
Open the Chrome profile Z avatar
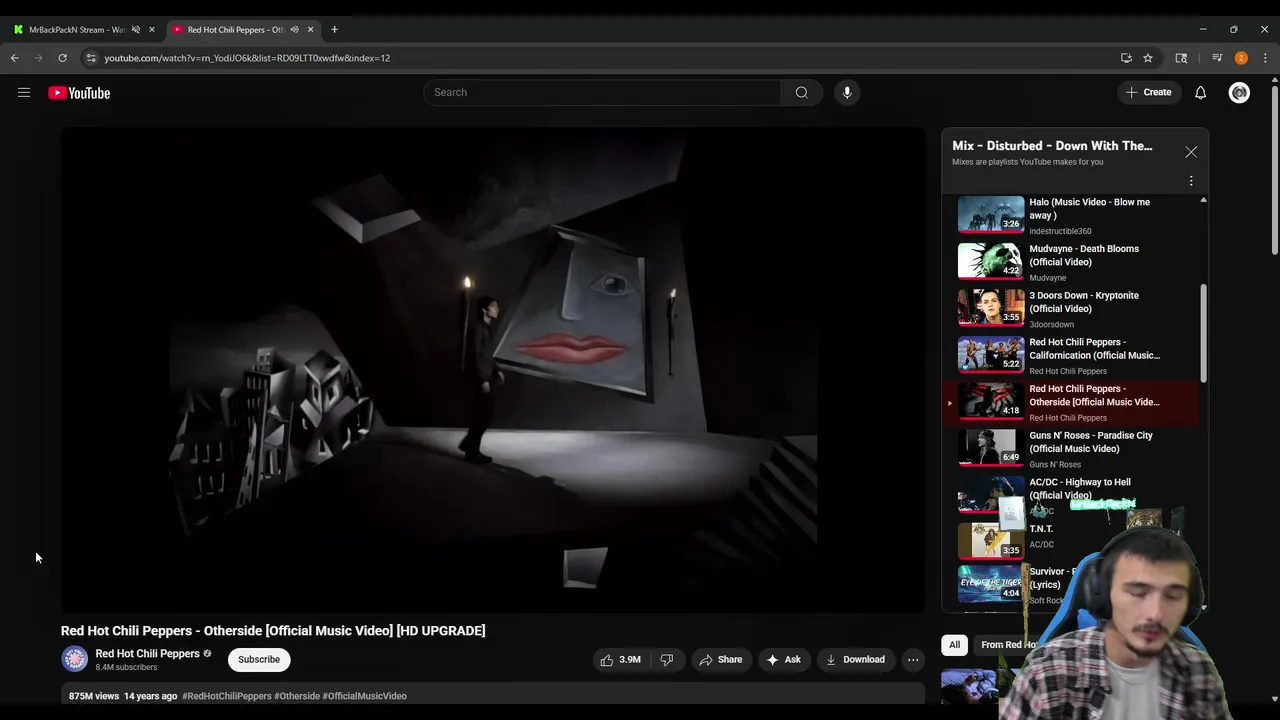(x=1241, y=58)
